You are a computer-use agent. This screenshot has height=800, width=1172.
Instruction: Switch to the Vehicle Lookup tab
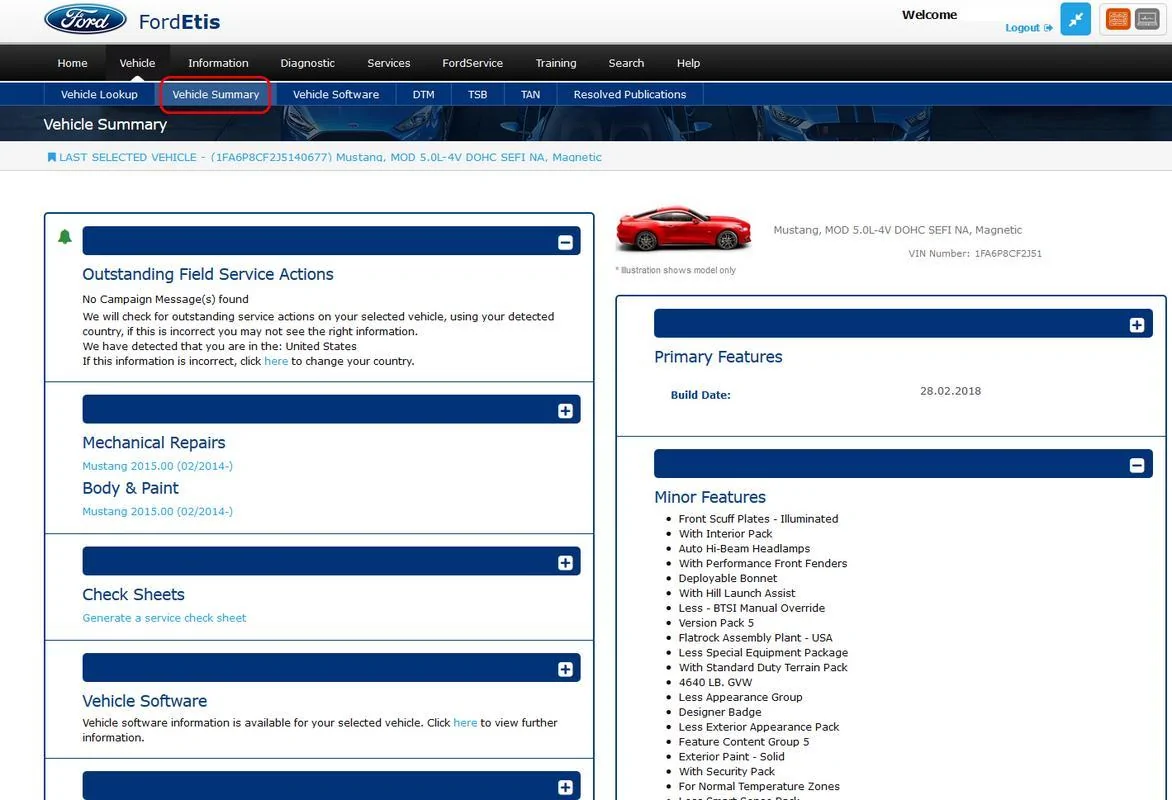pos(99,94)
